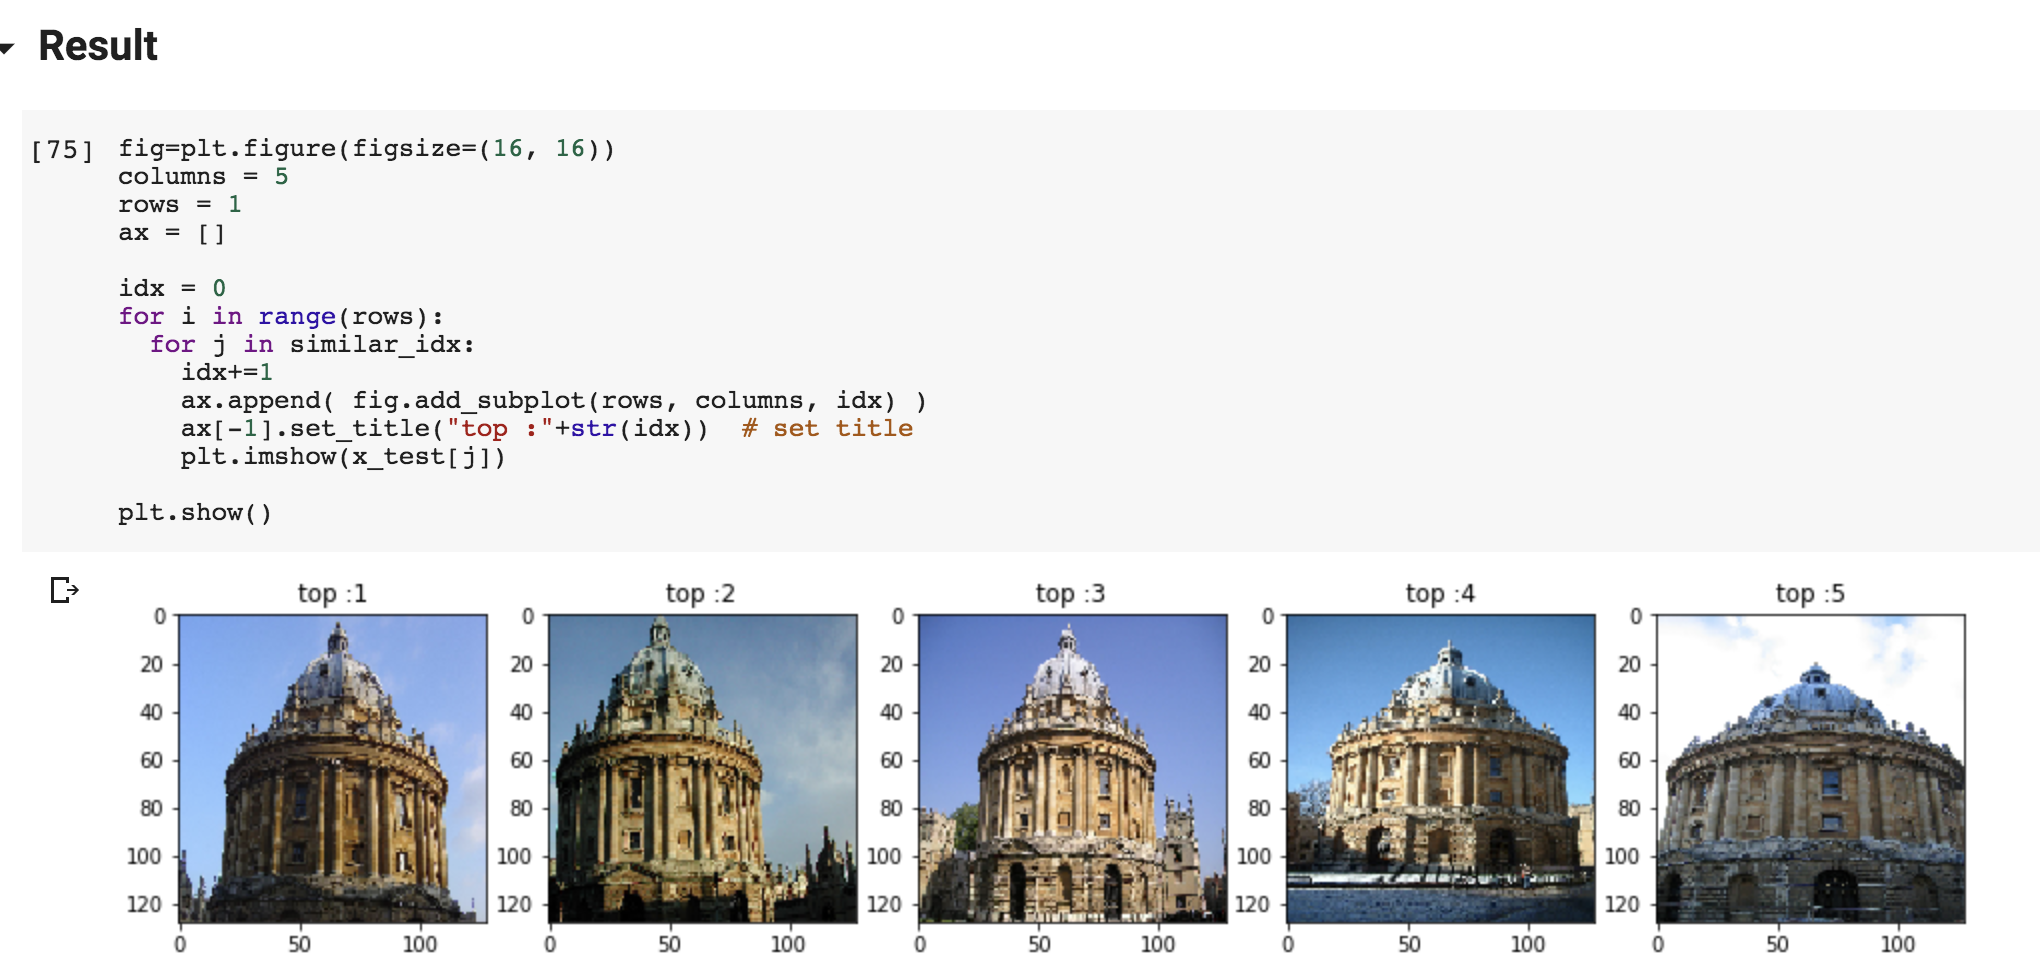The image size is (2040, 976).
Task: Click the disclosure triangle next to Result
Action: point(10,46)
